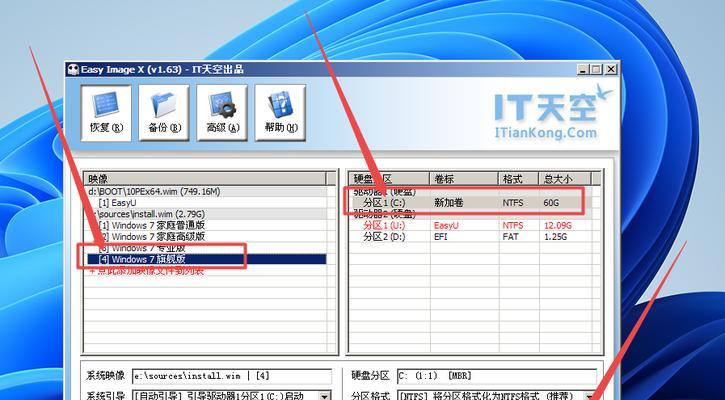Click the 卷标 column header

coord(464,178)
